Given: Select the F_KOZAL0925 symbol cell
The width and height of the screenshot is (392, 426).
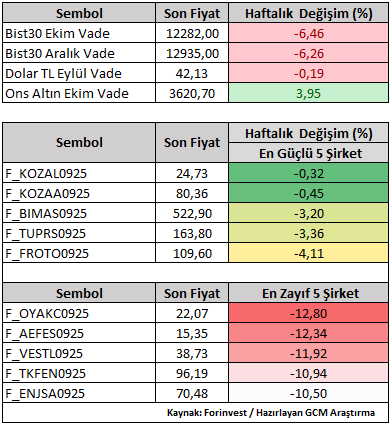Looking at the screenshot, I should (x=79, y=173).
